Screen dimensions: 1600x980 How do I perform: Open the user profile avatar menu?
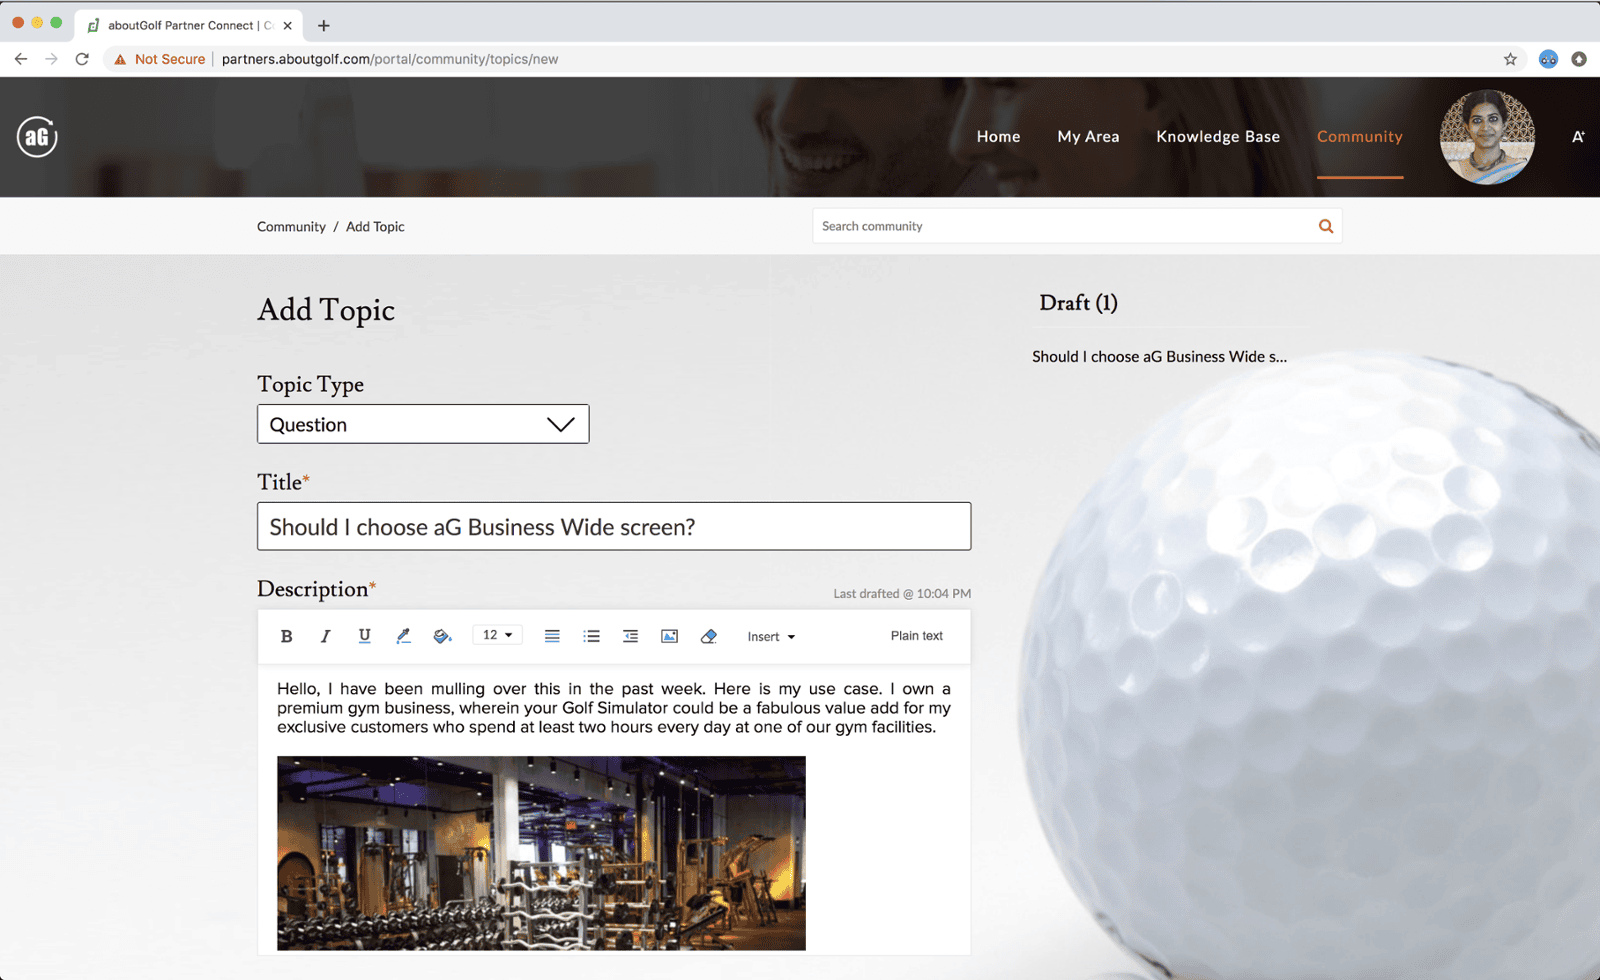coord(1487,137)
